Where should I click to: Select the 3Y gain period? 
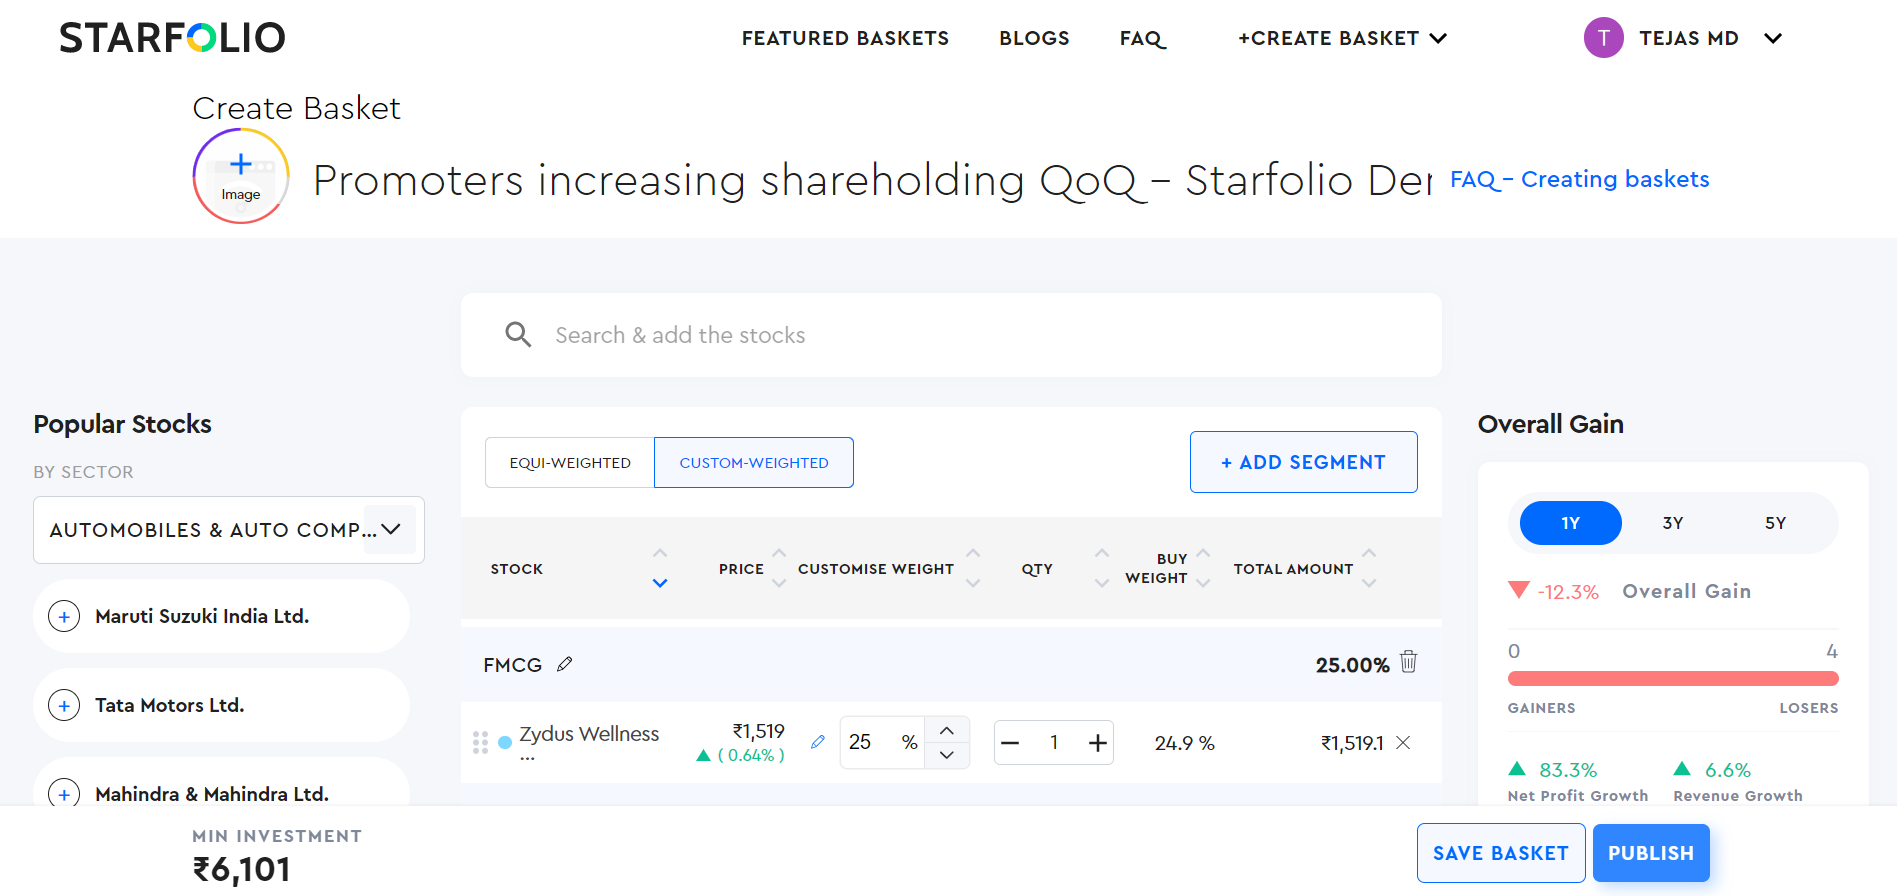click(1673, 523)
